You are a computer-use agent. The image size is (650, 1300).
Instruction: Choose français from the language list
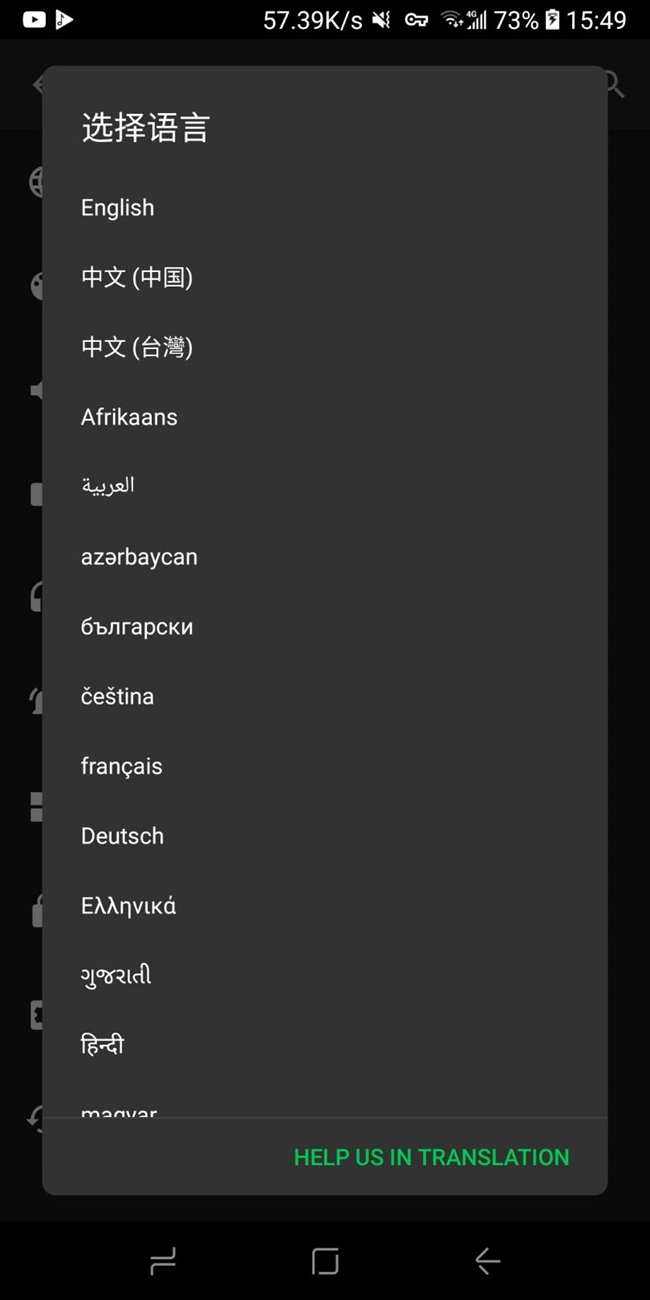point(122,766)
